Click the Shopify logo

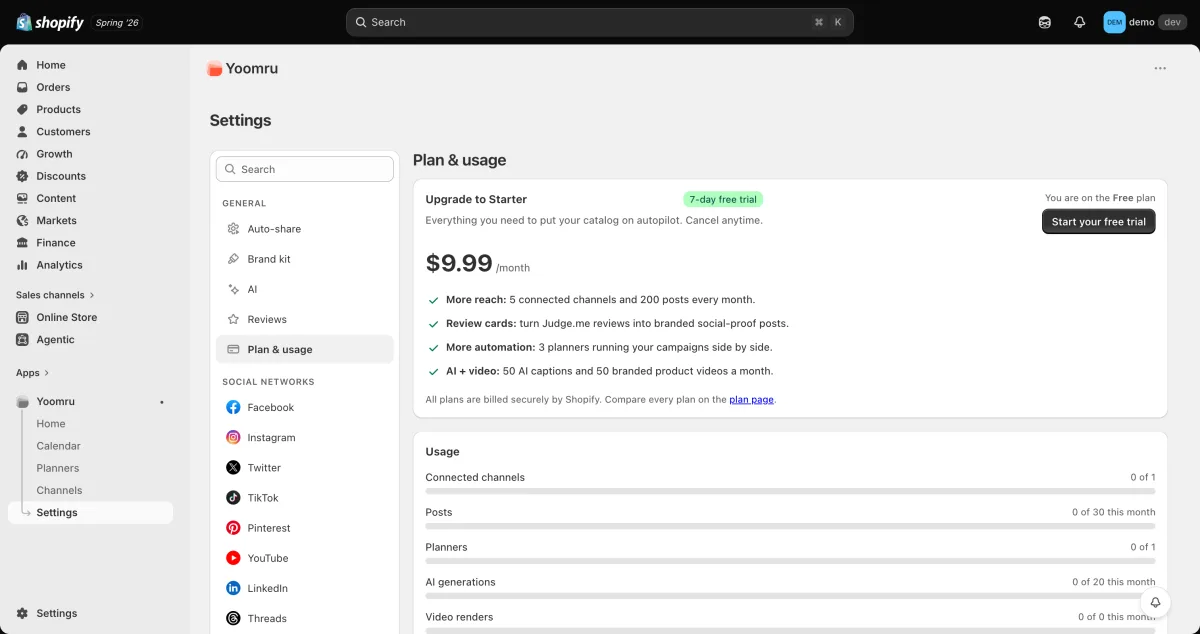50,22
